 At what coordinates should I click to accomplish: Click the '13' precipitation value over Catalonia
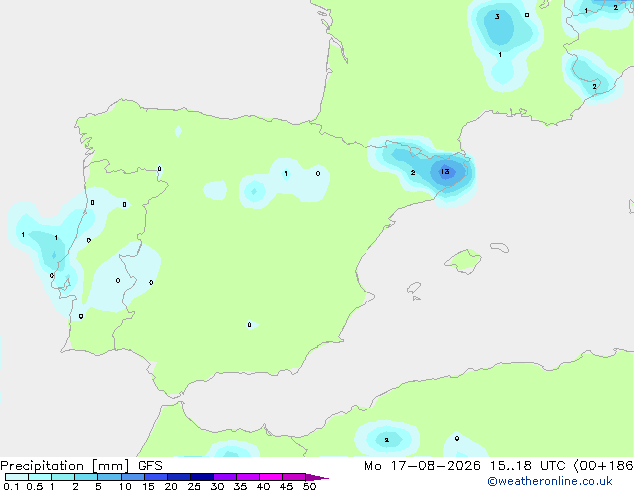click(x=445, y=171)
